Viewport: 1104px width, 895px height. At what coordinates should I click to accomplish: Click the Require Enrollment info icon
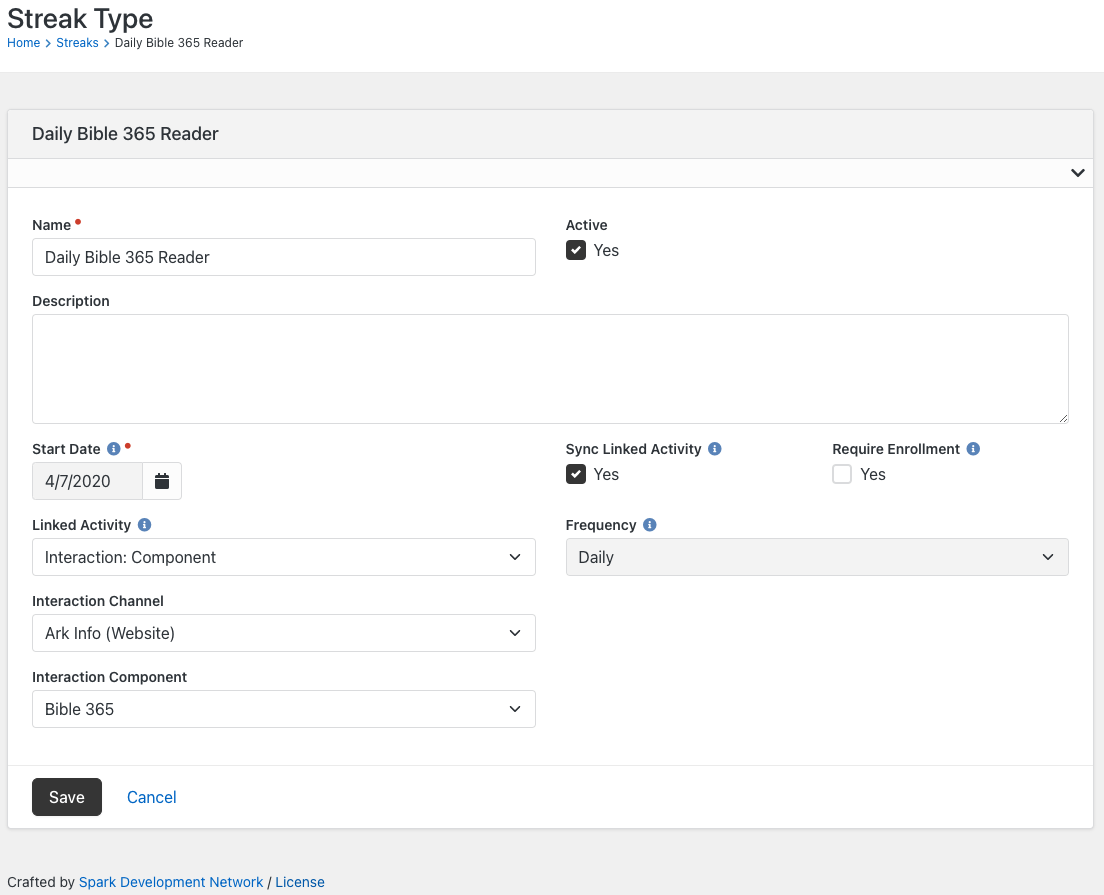tap(973, 449)
